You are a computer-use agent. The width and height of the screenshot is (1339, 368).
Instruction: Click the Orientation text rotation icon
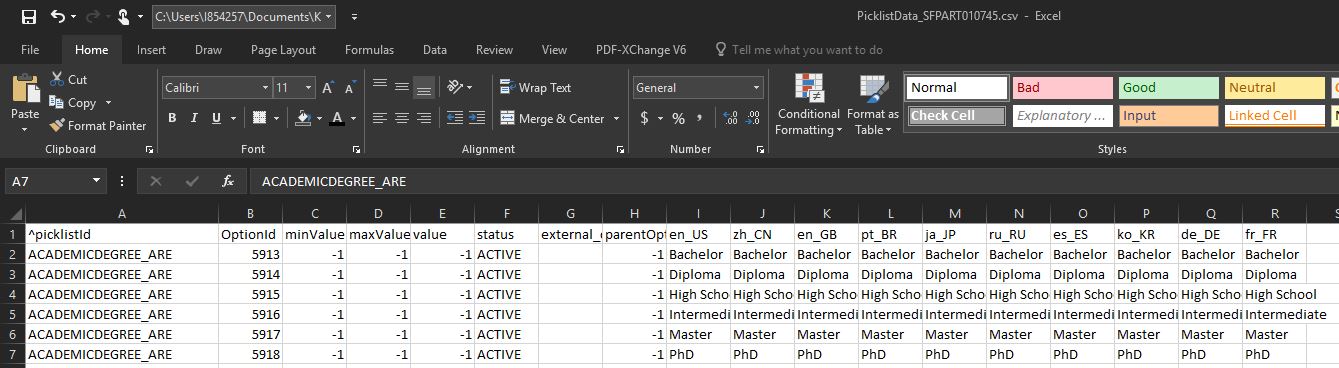pyautogui.click(x=455, y=88)
